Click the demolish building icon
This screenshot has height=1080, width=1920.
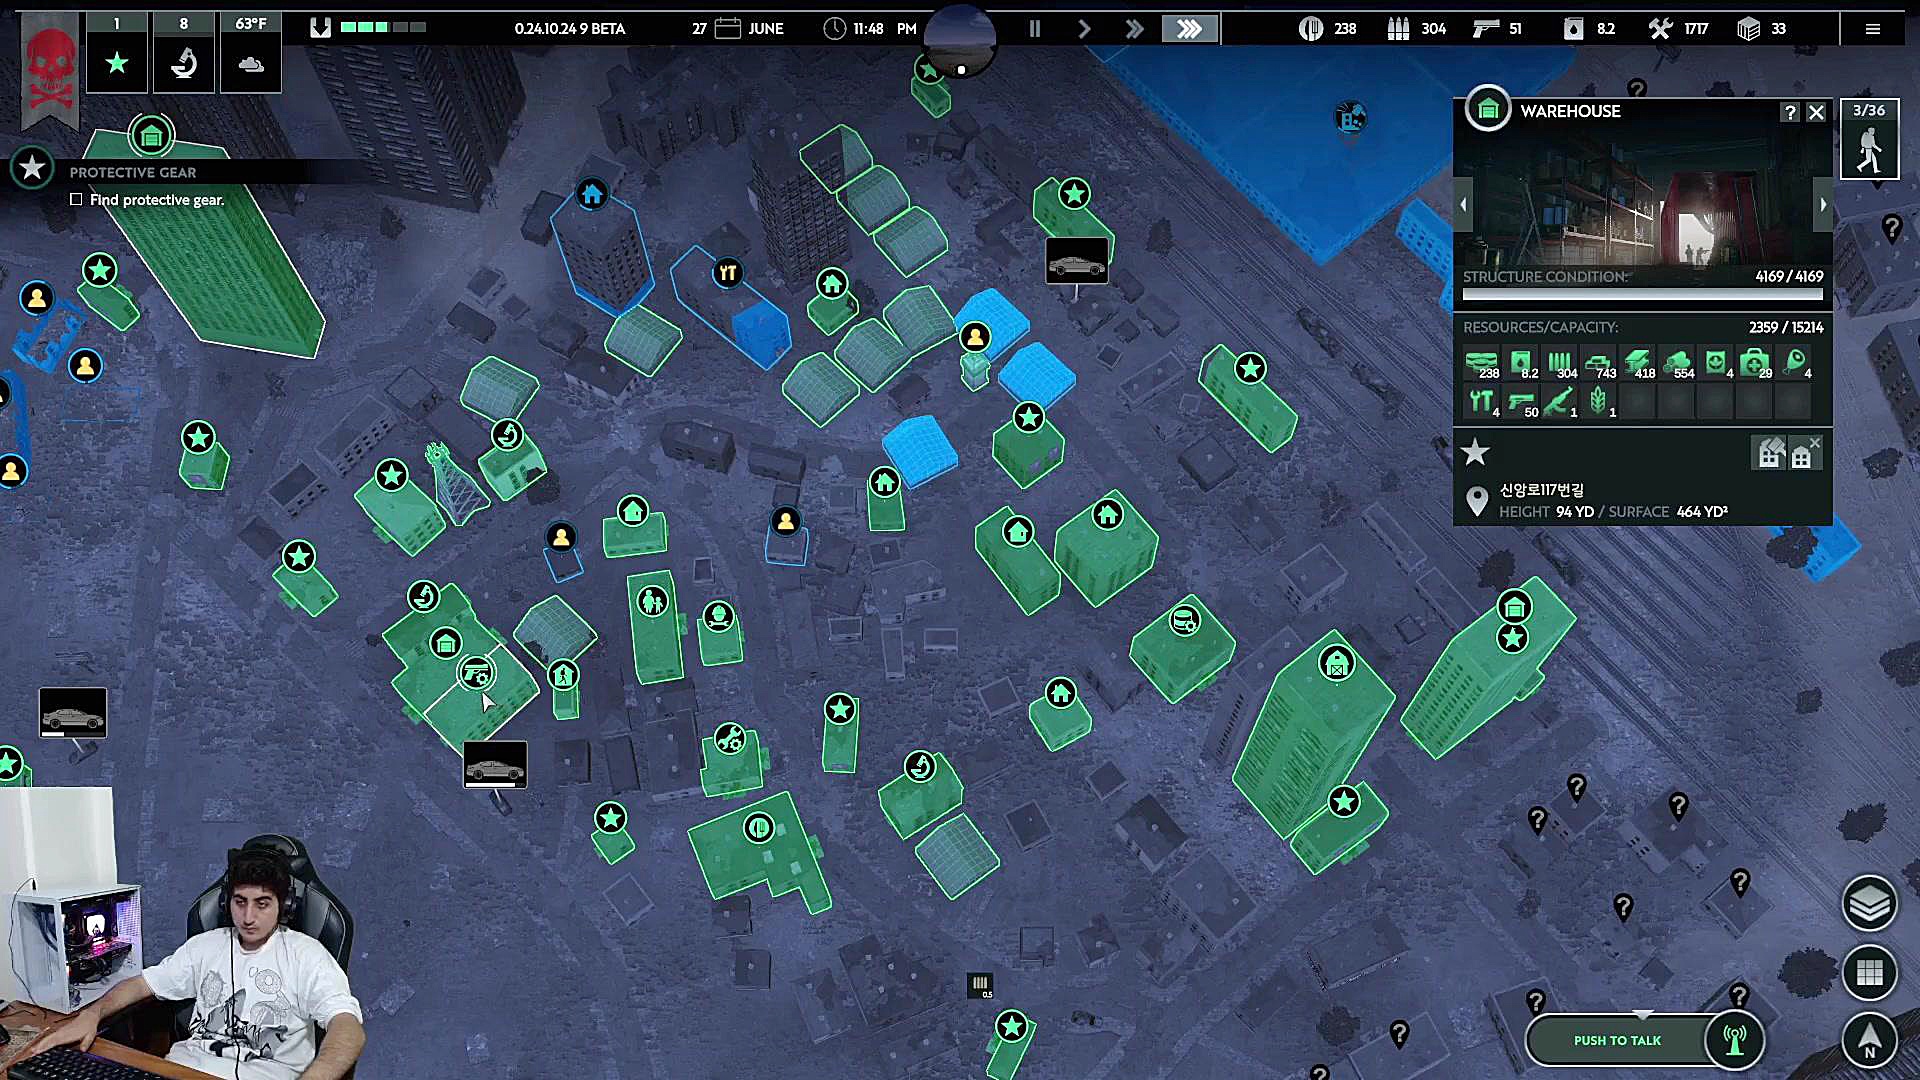click(x=1803, y=454)
